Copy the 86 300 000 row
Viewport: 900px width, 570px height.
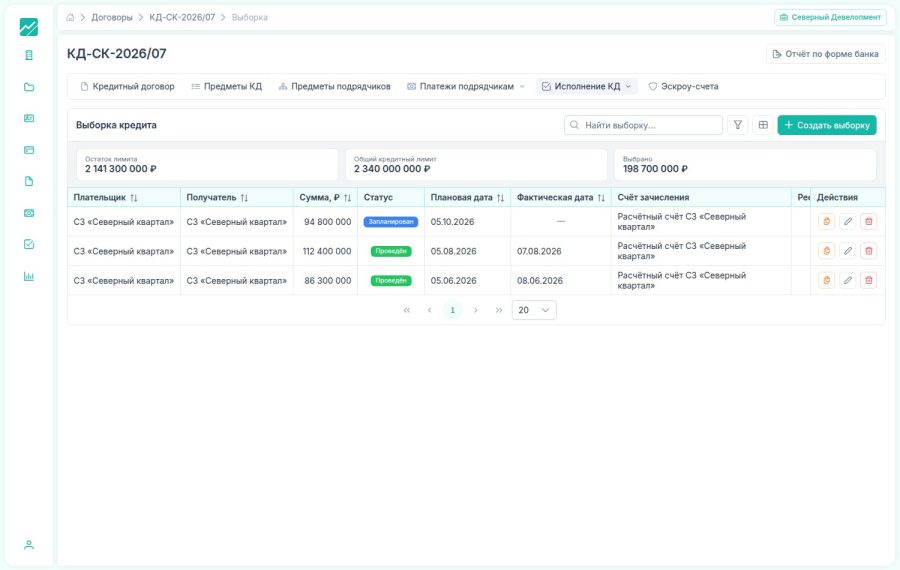[826, 280]
